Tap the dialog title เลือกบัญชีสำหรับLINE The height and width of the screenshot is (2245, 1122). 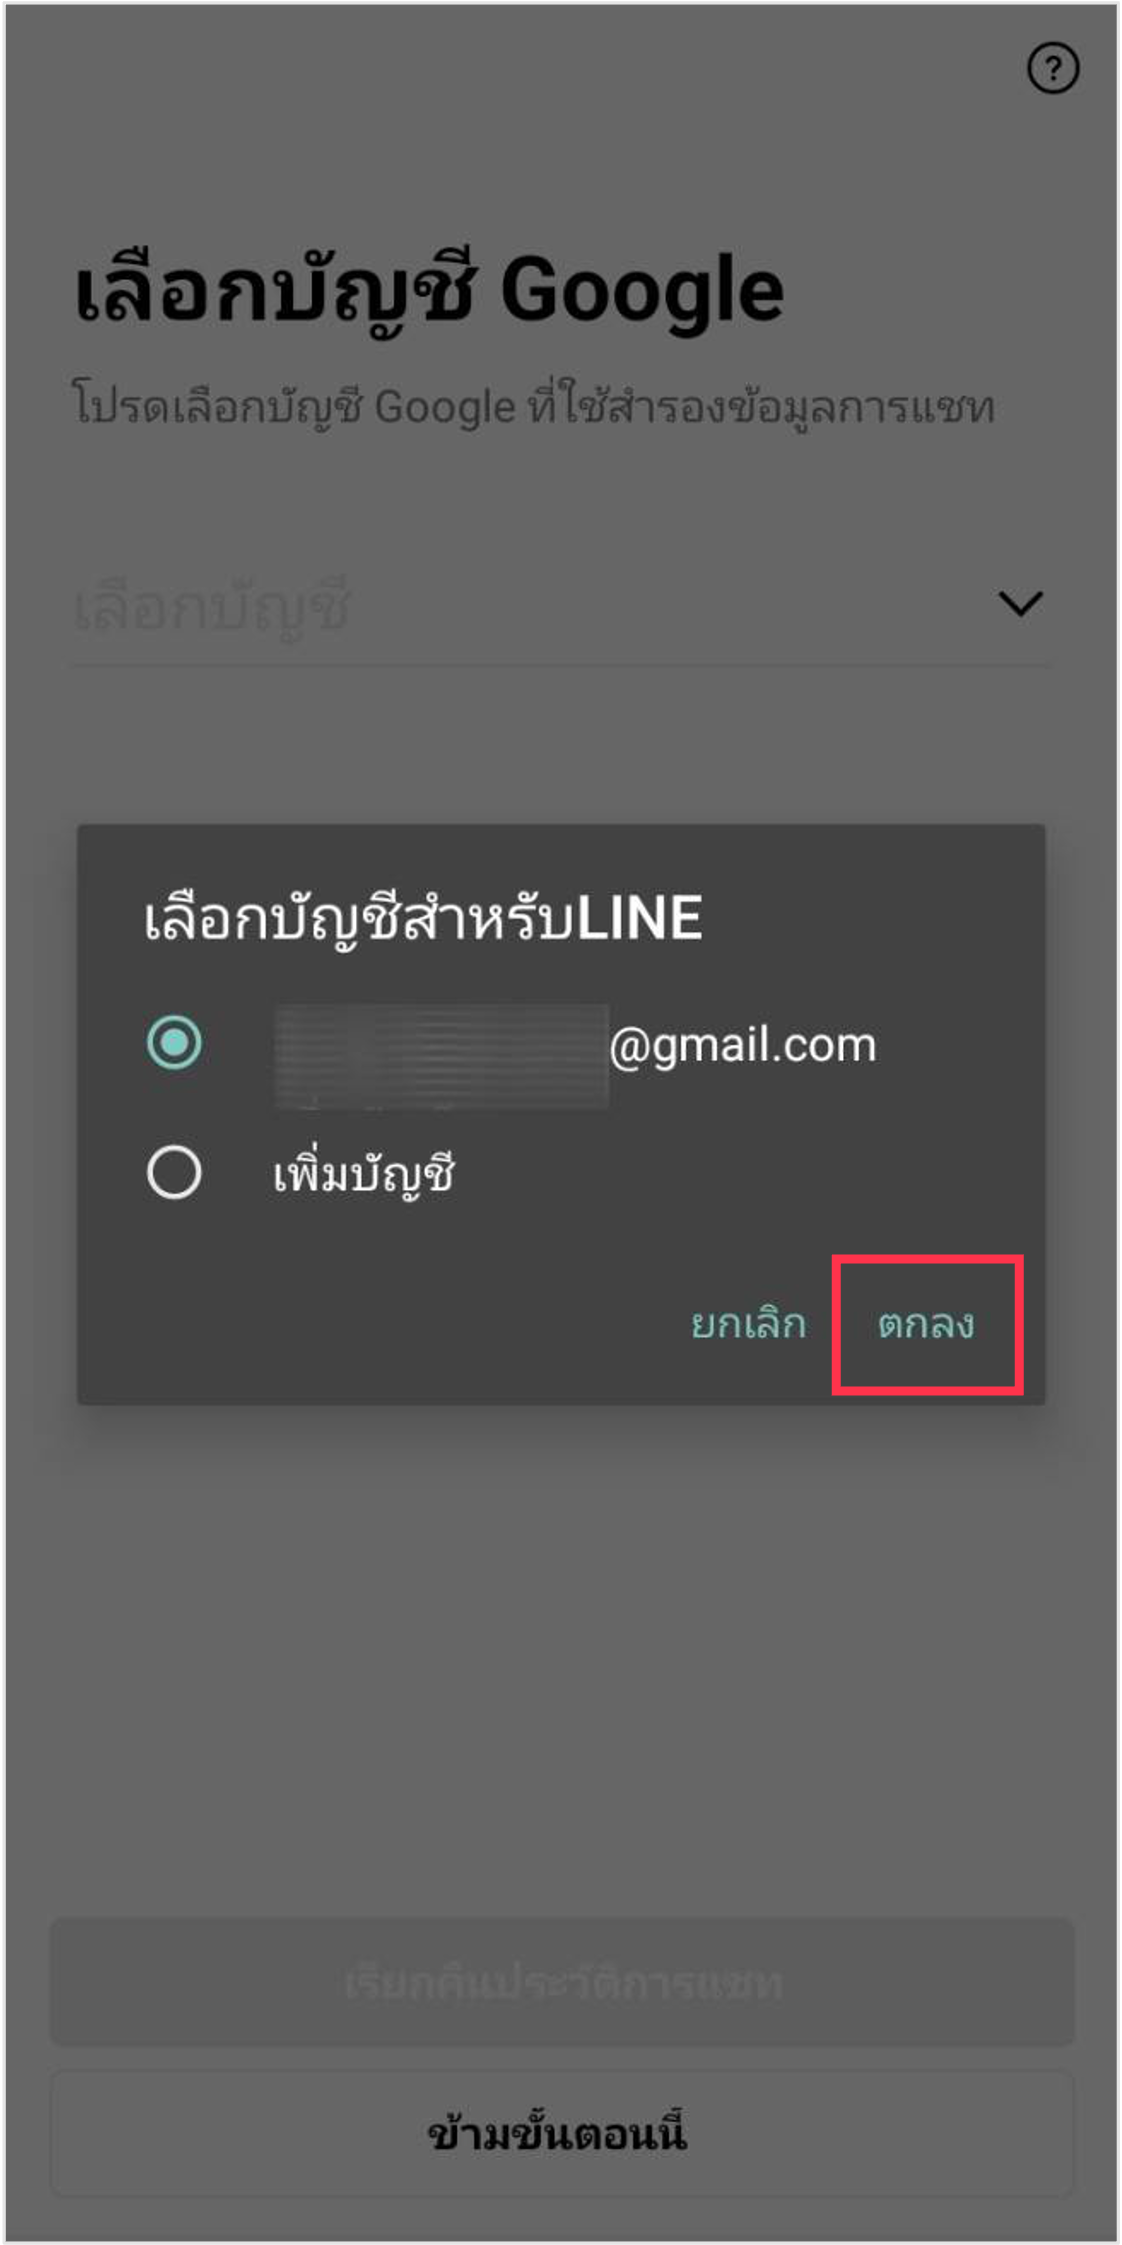click(x=423, y=918)
